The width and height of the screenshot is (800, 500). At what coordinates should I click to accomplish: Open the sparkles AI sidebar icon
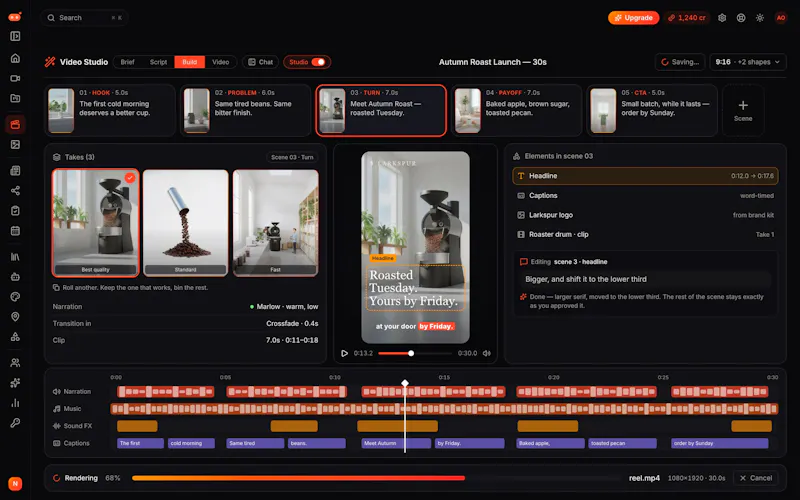click(x=15, y=383)
